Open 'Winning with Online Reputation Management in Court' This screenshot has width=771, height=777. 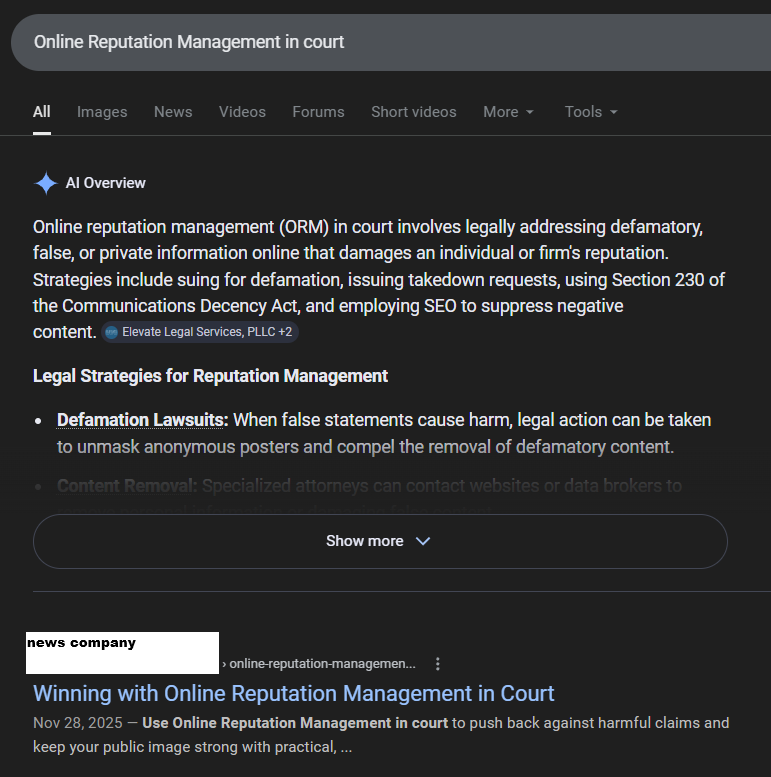tap(293, 693)
